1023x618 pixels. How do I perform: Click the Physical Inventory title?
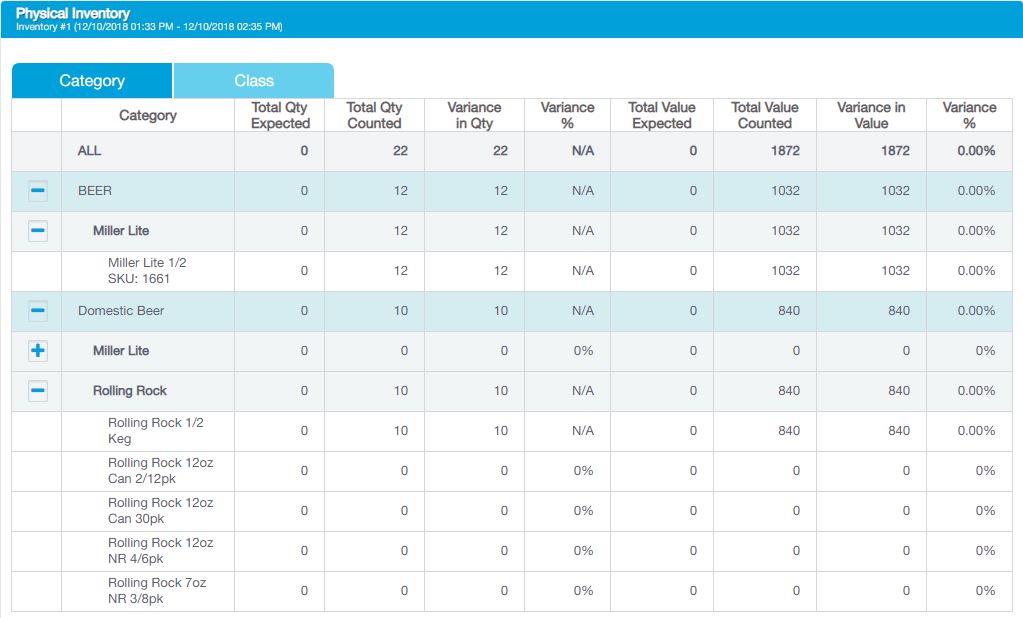[72, 13]
